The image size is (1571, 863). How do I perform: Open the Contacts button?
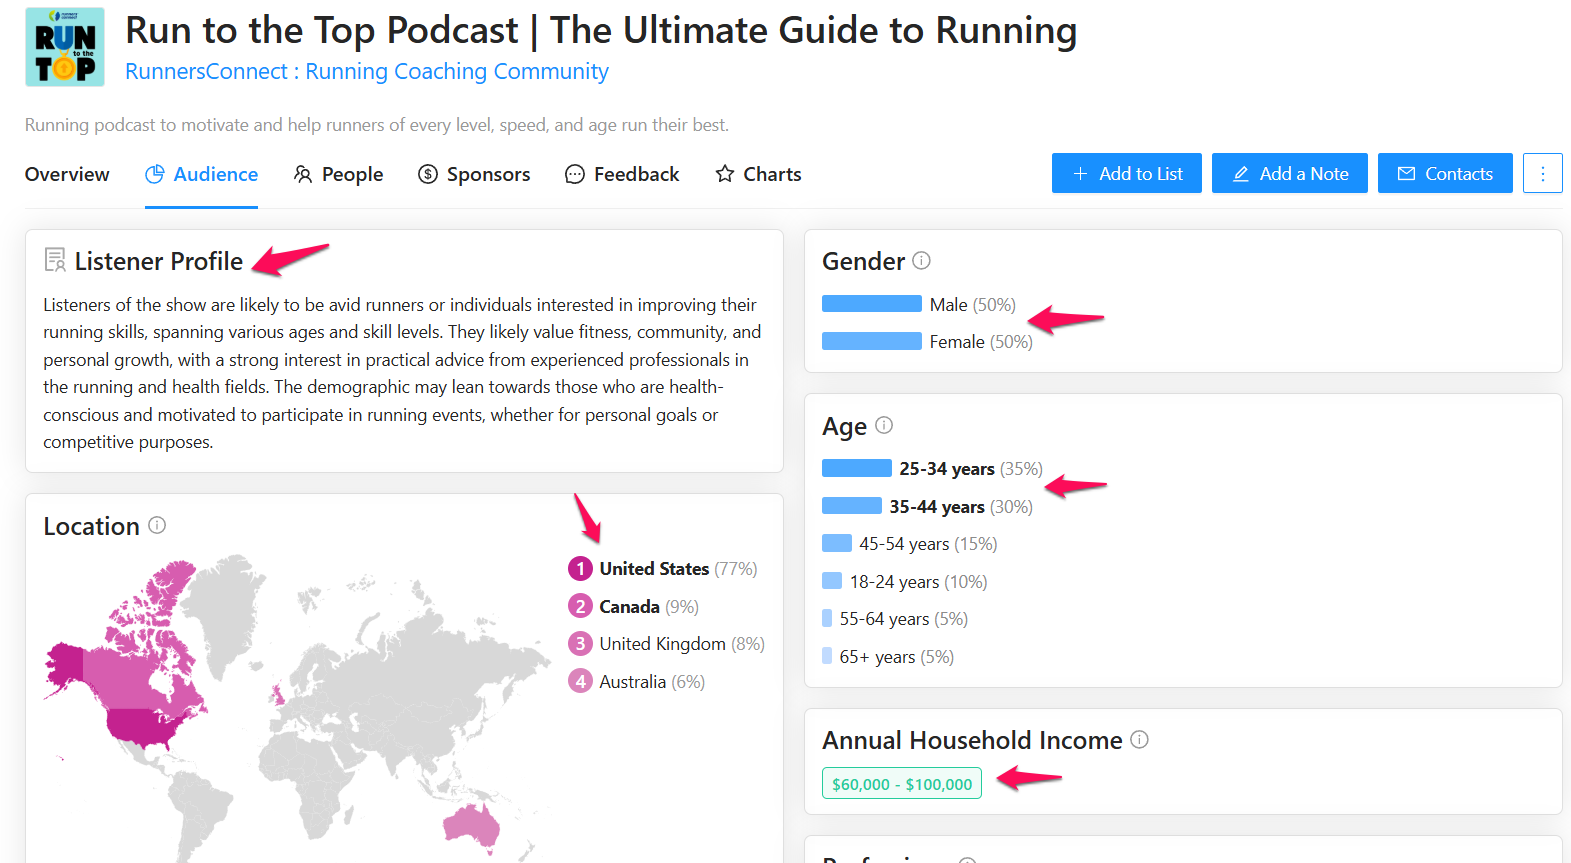pyautogui.click(x=1444, y=173)
